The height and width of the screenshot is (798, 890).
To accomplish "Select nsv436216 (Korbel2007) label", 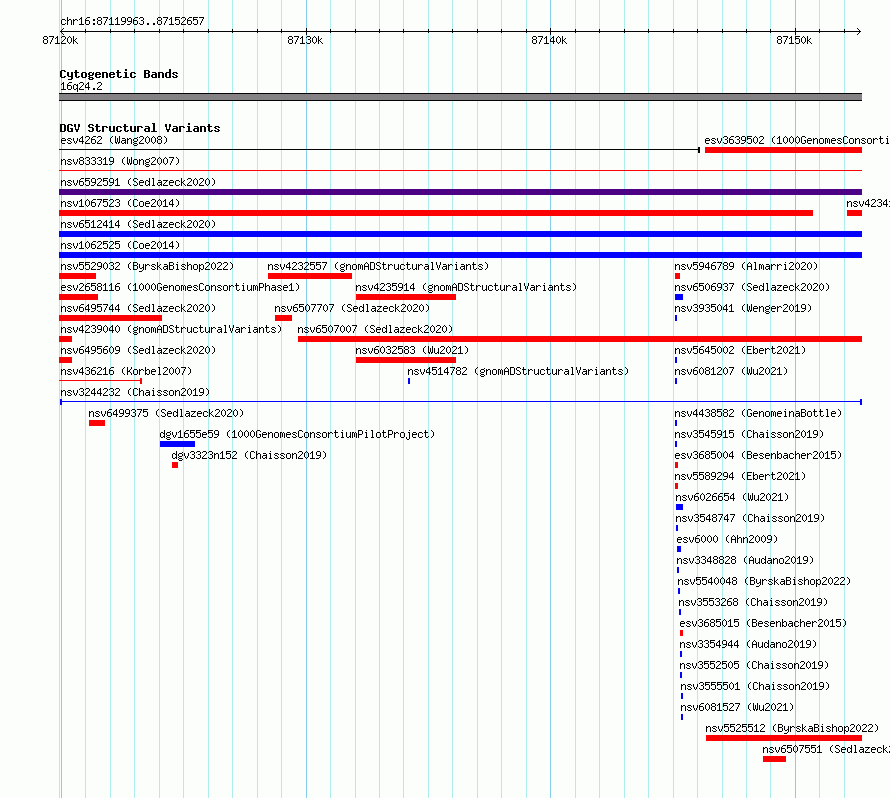I will point(126,371).
